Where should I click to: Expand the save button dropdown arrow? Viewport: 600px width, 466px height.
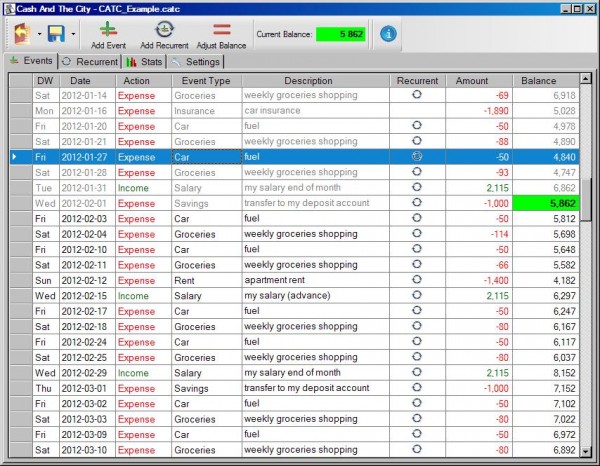click(x=74, y=35)
